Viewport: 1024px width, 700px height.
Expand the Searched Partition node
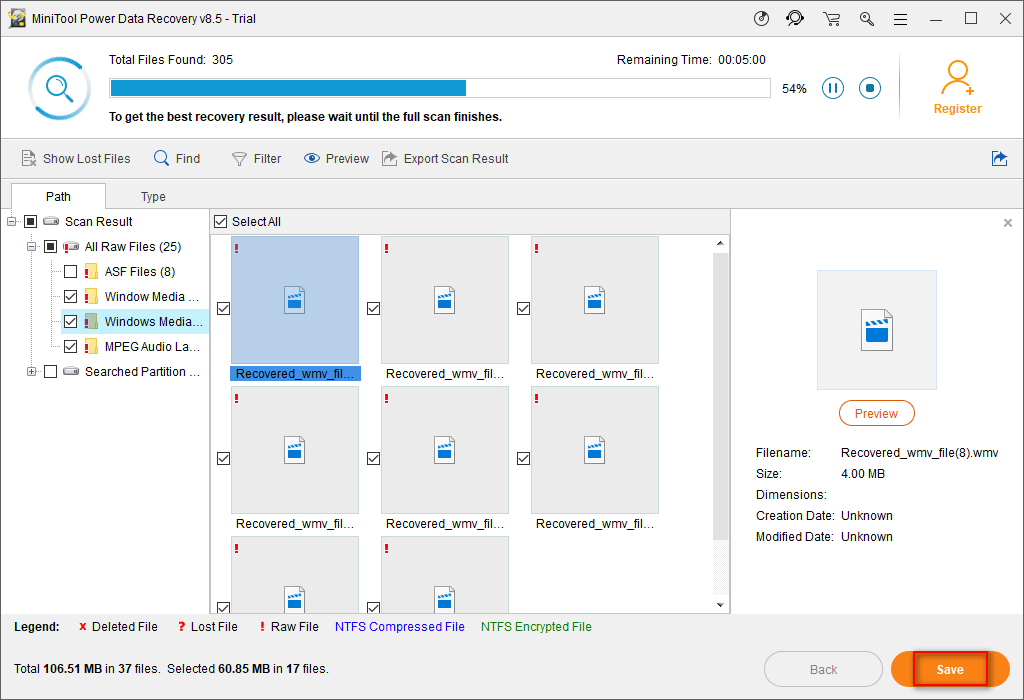pos(31,372)
